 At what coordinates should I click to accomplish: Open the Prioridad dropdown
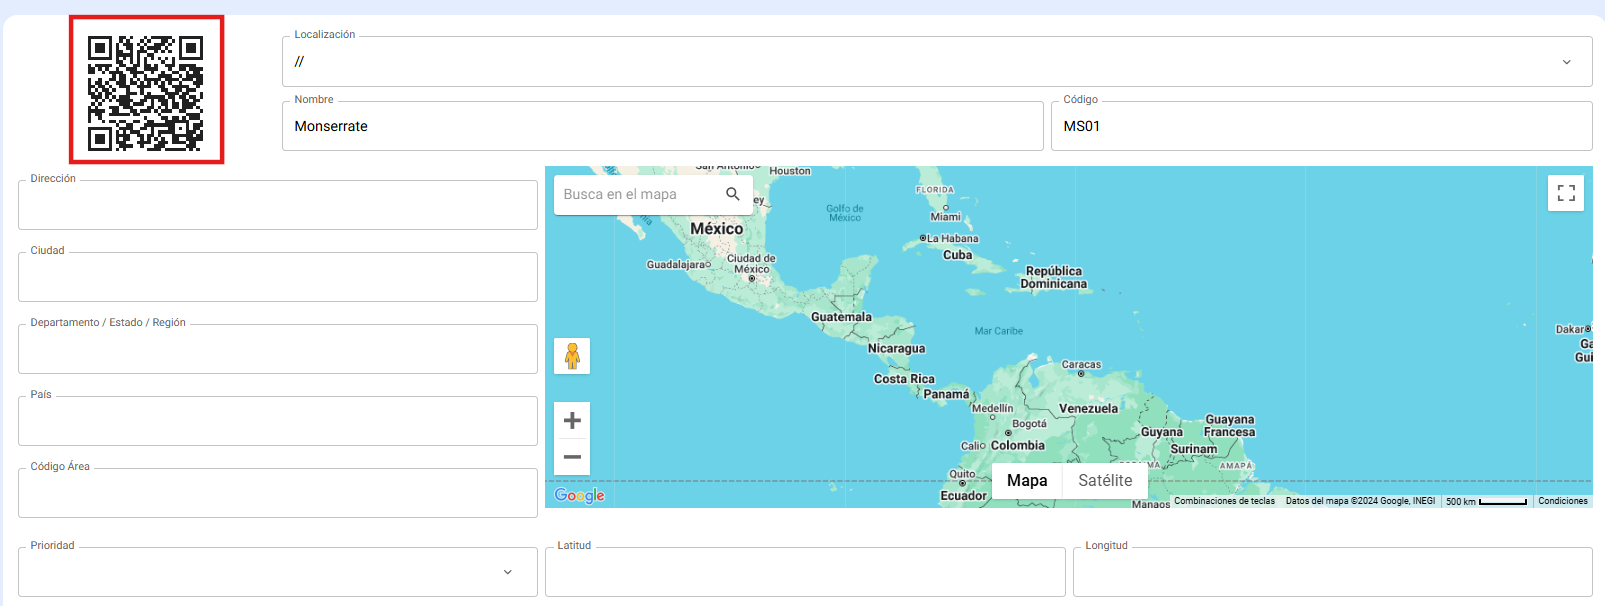507,572
